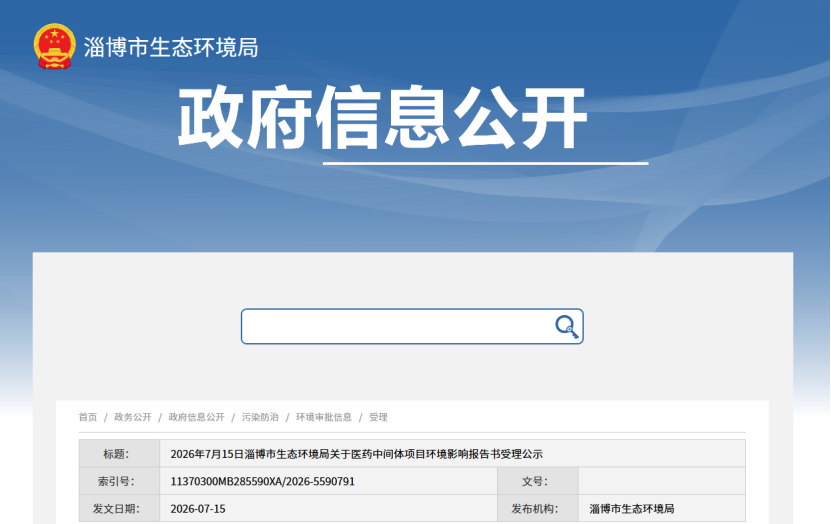Image resolution: width=831 pixels, height=524 pixels.
Task: Click the 政府信息公开 banner heading
Action: click(x=383, y=117)
